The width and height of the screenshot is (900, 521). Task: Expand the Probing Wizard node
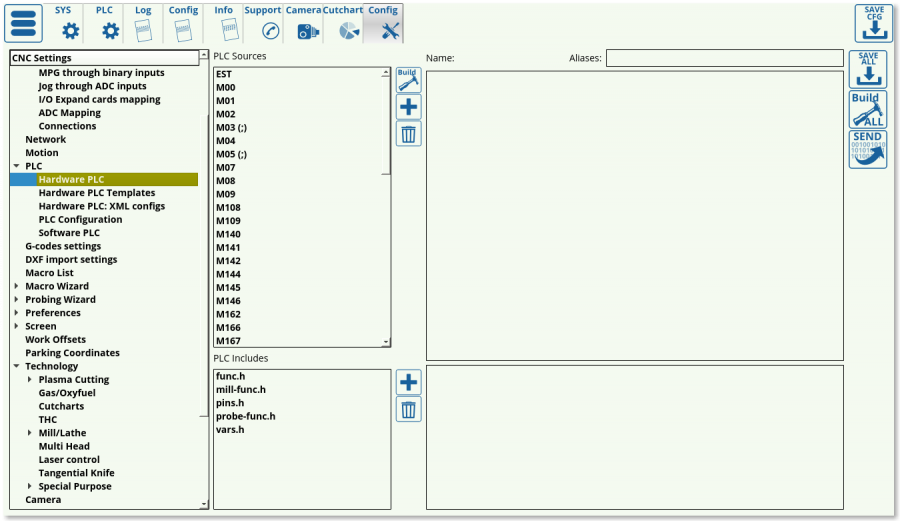coord(16,299)
